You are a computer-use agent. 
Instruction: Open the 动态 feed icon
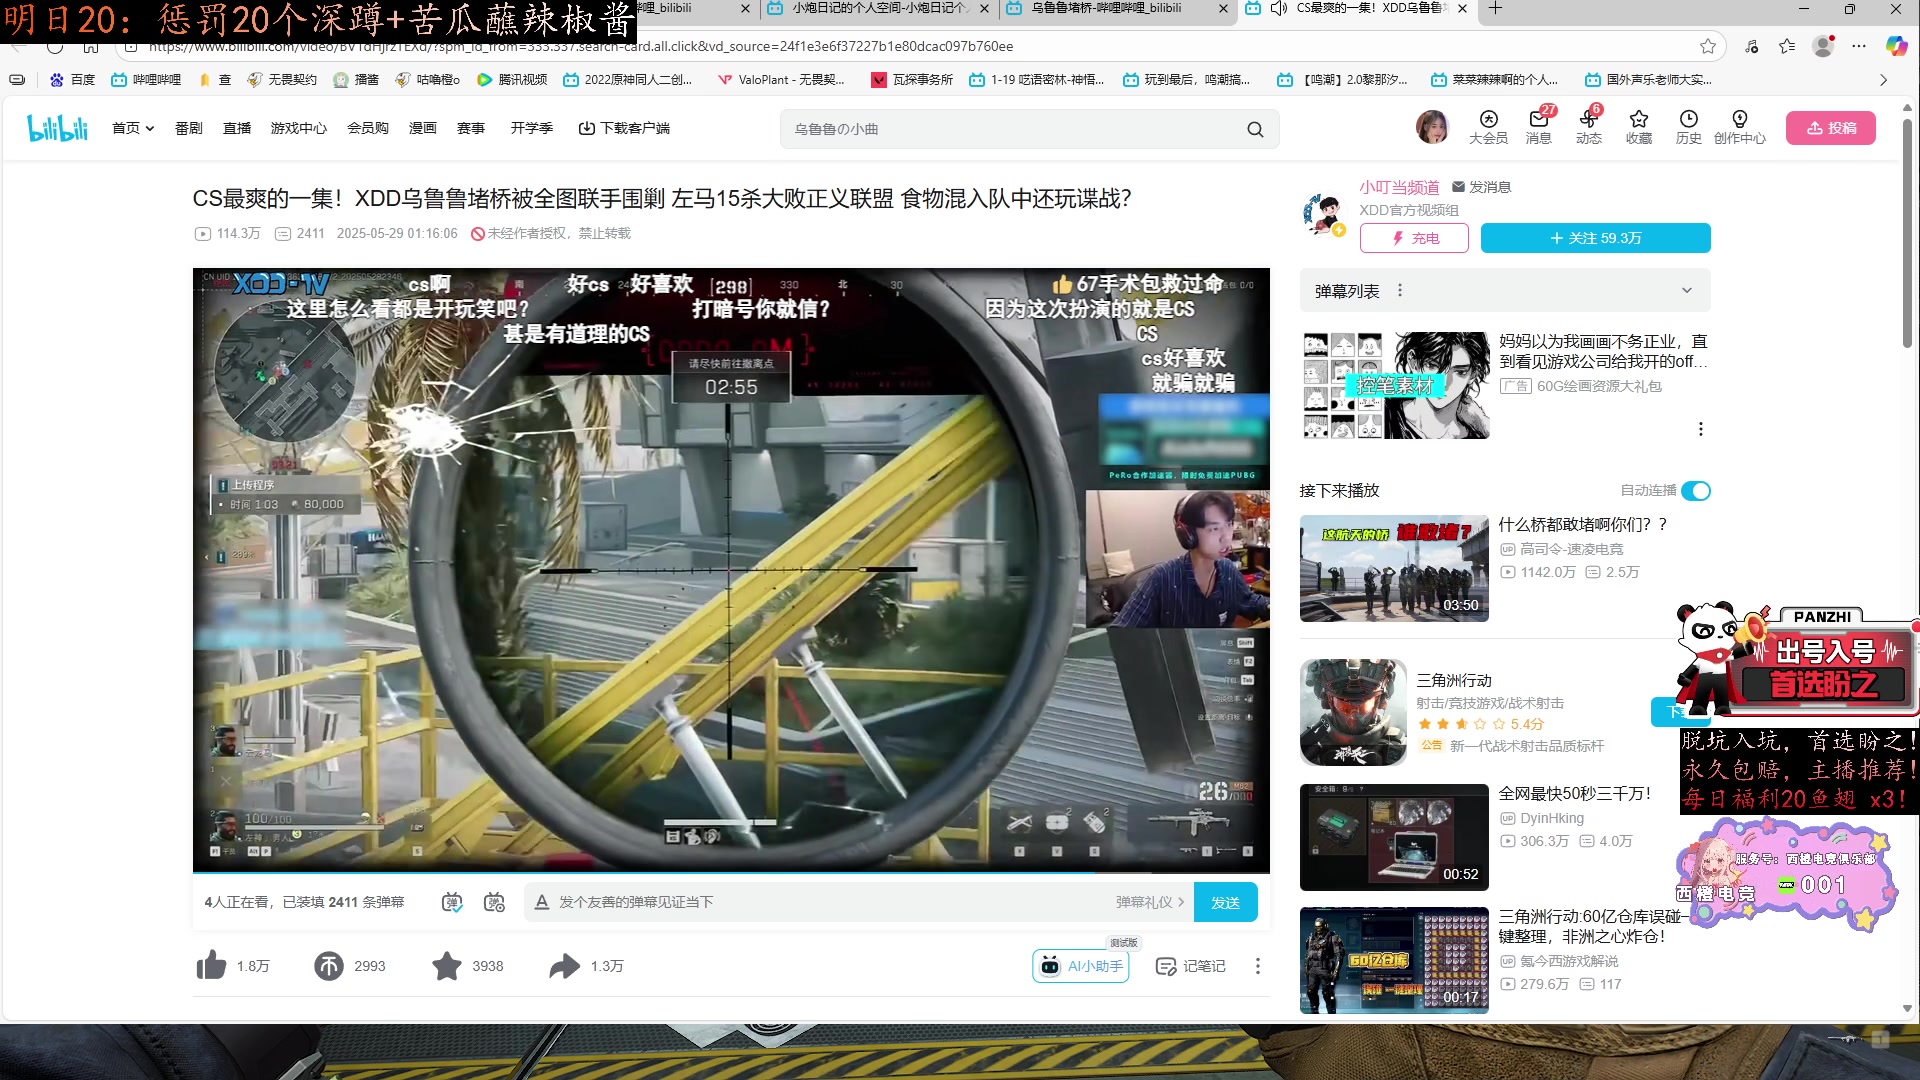[1588, 127]
